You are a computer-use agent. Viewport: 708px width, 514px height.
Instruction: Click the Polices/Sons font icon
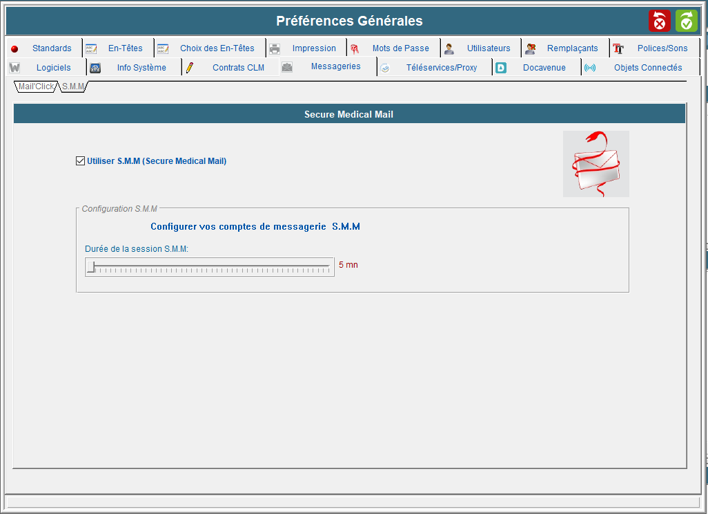coord(618,48)
